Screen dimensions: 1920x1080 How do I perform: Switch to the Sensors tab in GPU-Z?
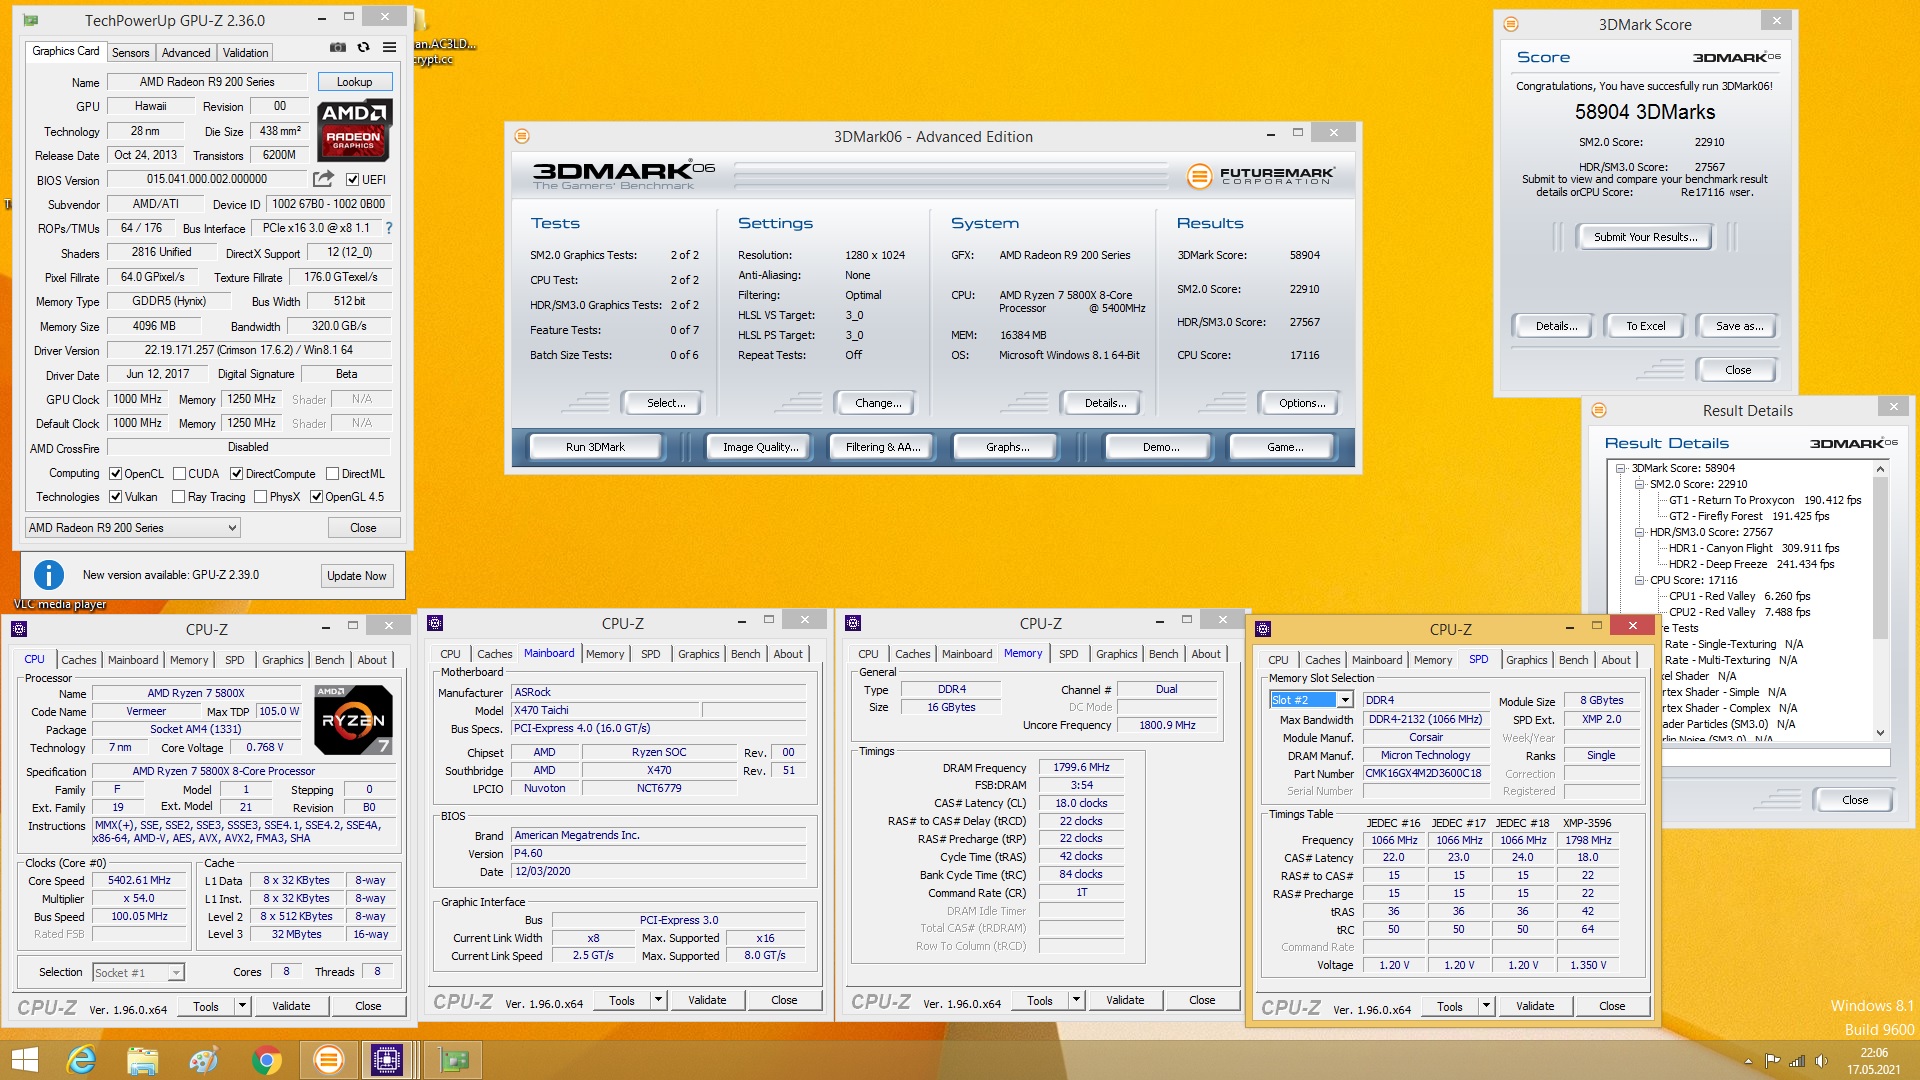130,53
